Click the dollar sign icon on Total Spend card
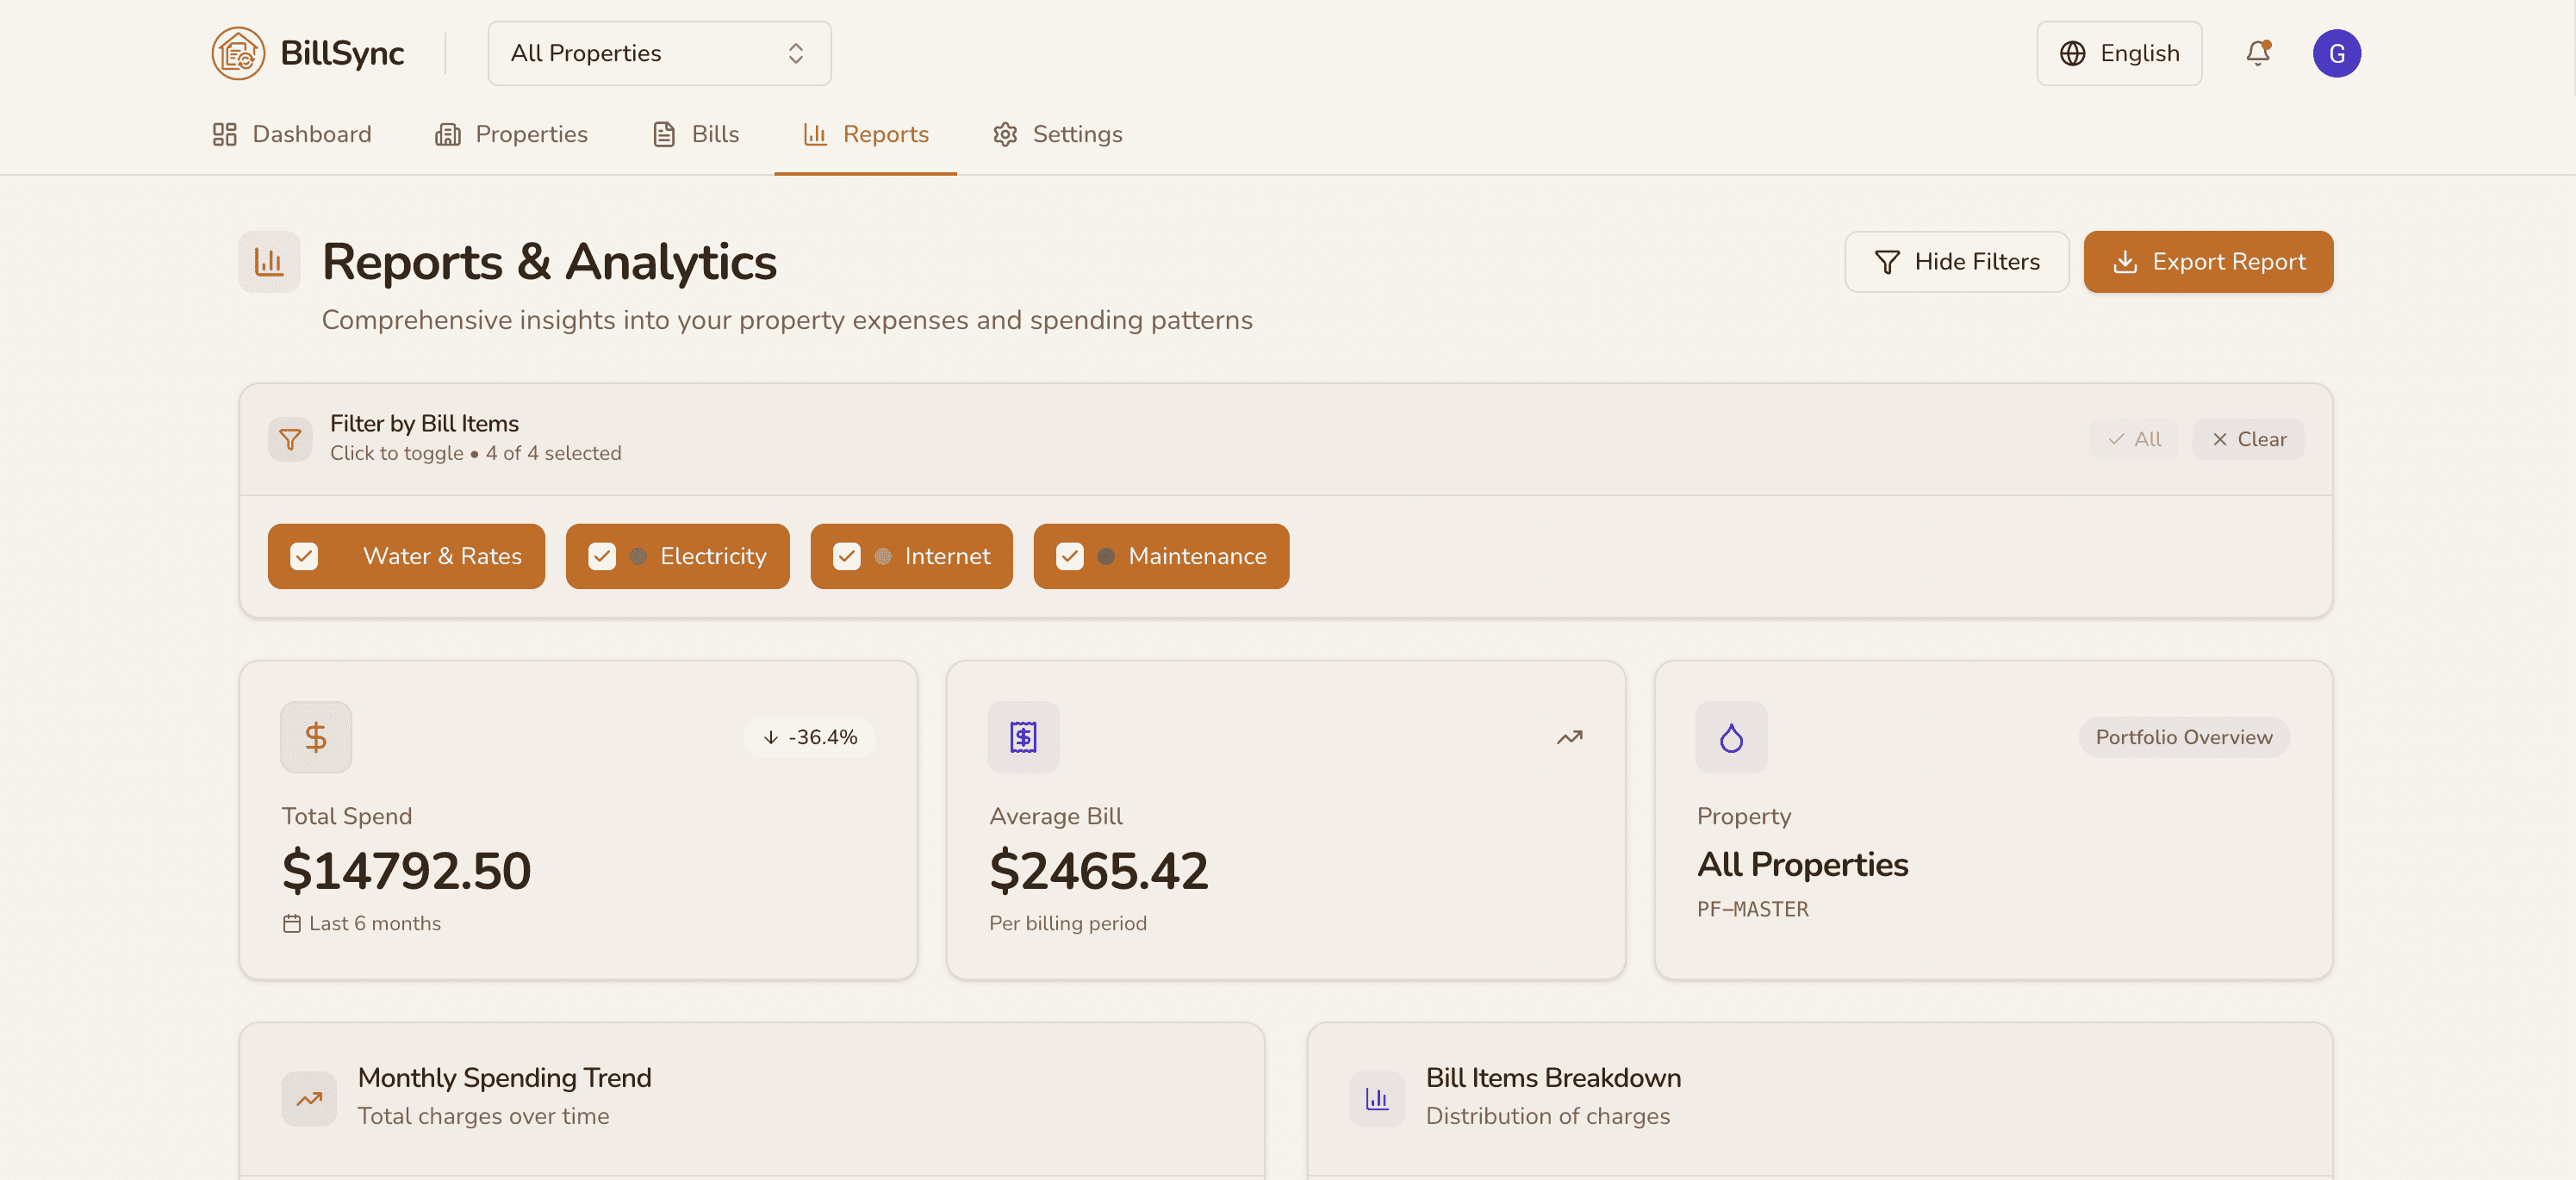The height and width of the screenshot is (1180, 2576). coord(315,737)
